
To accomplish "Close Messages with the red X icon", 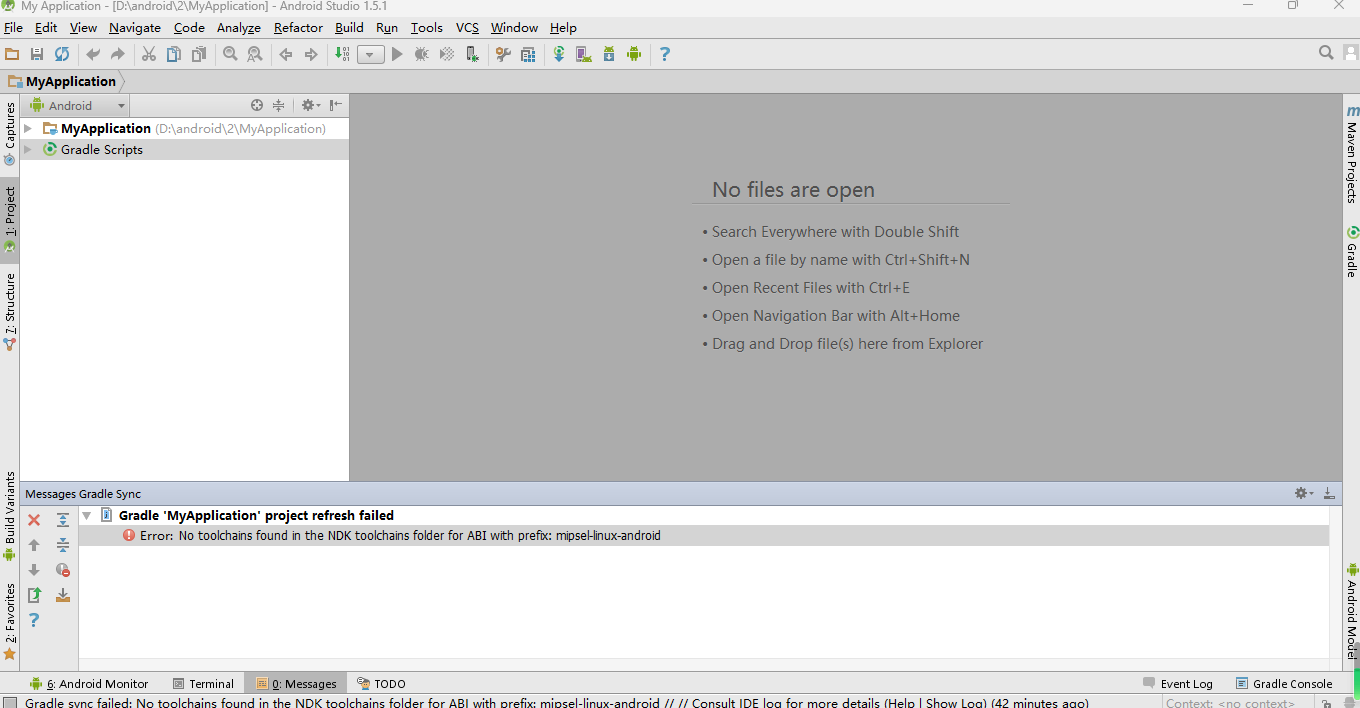I will pos(34,520).
